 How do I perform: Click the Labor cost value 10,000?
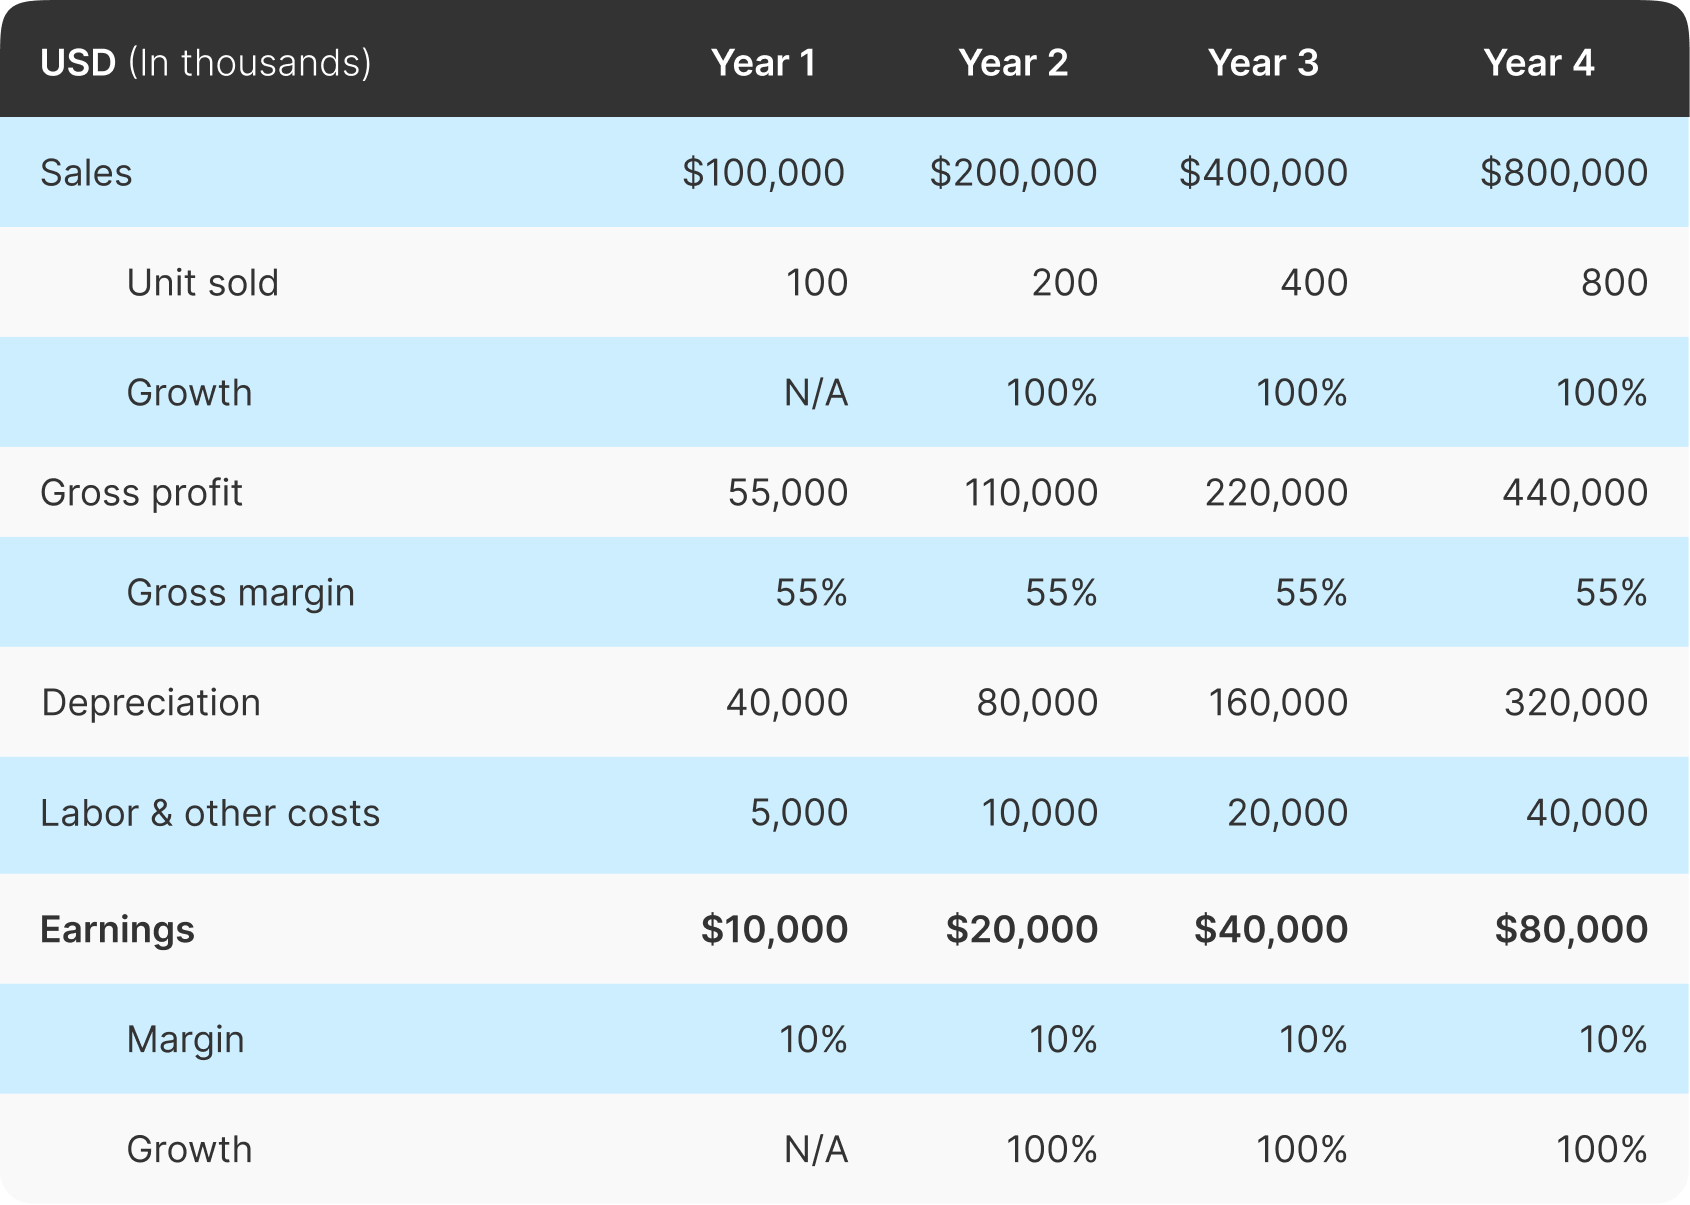tap(1040, 813)
